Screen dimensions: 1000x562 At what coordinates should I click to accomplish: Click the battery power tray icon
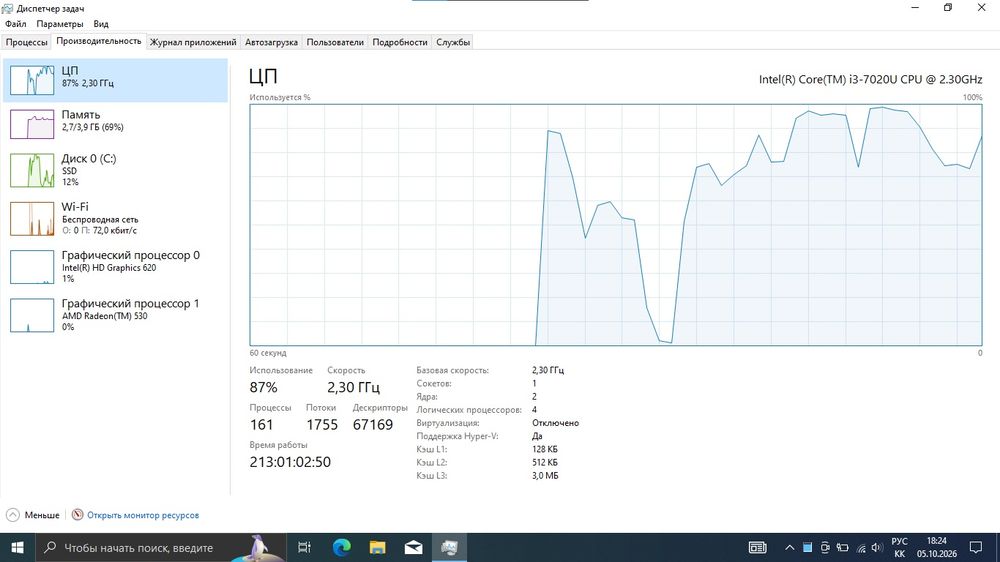coord(842,547)
